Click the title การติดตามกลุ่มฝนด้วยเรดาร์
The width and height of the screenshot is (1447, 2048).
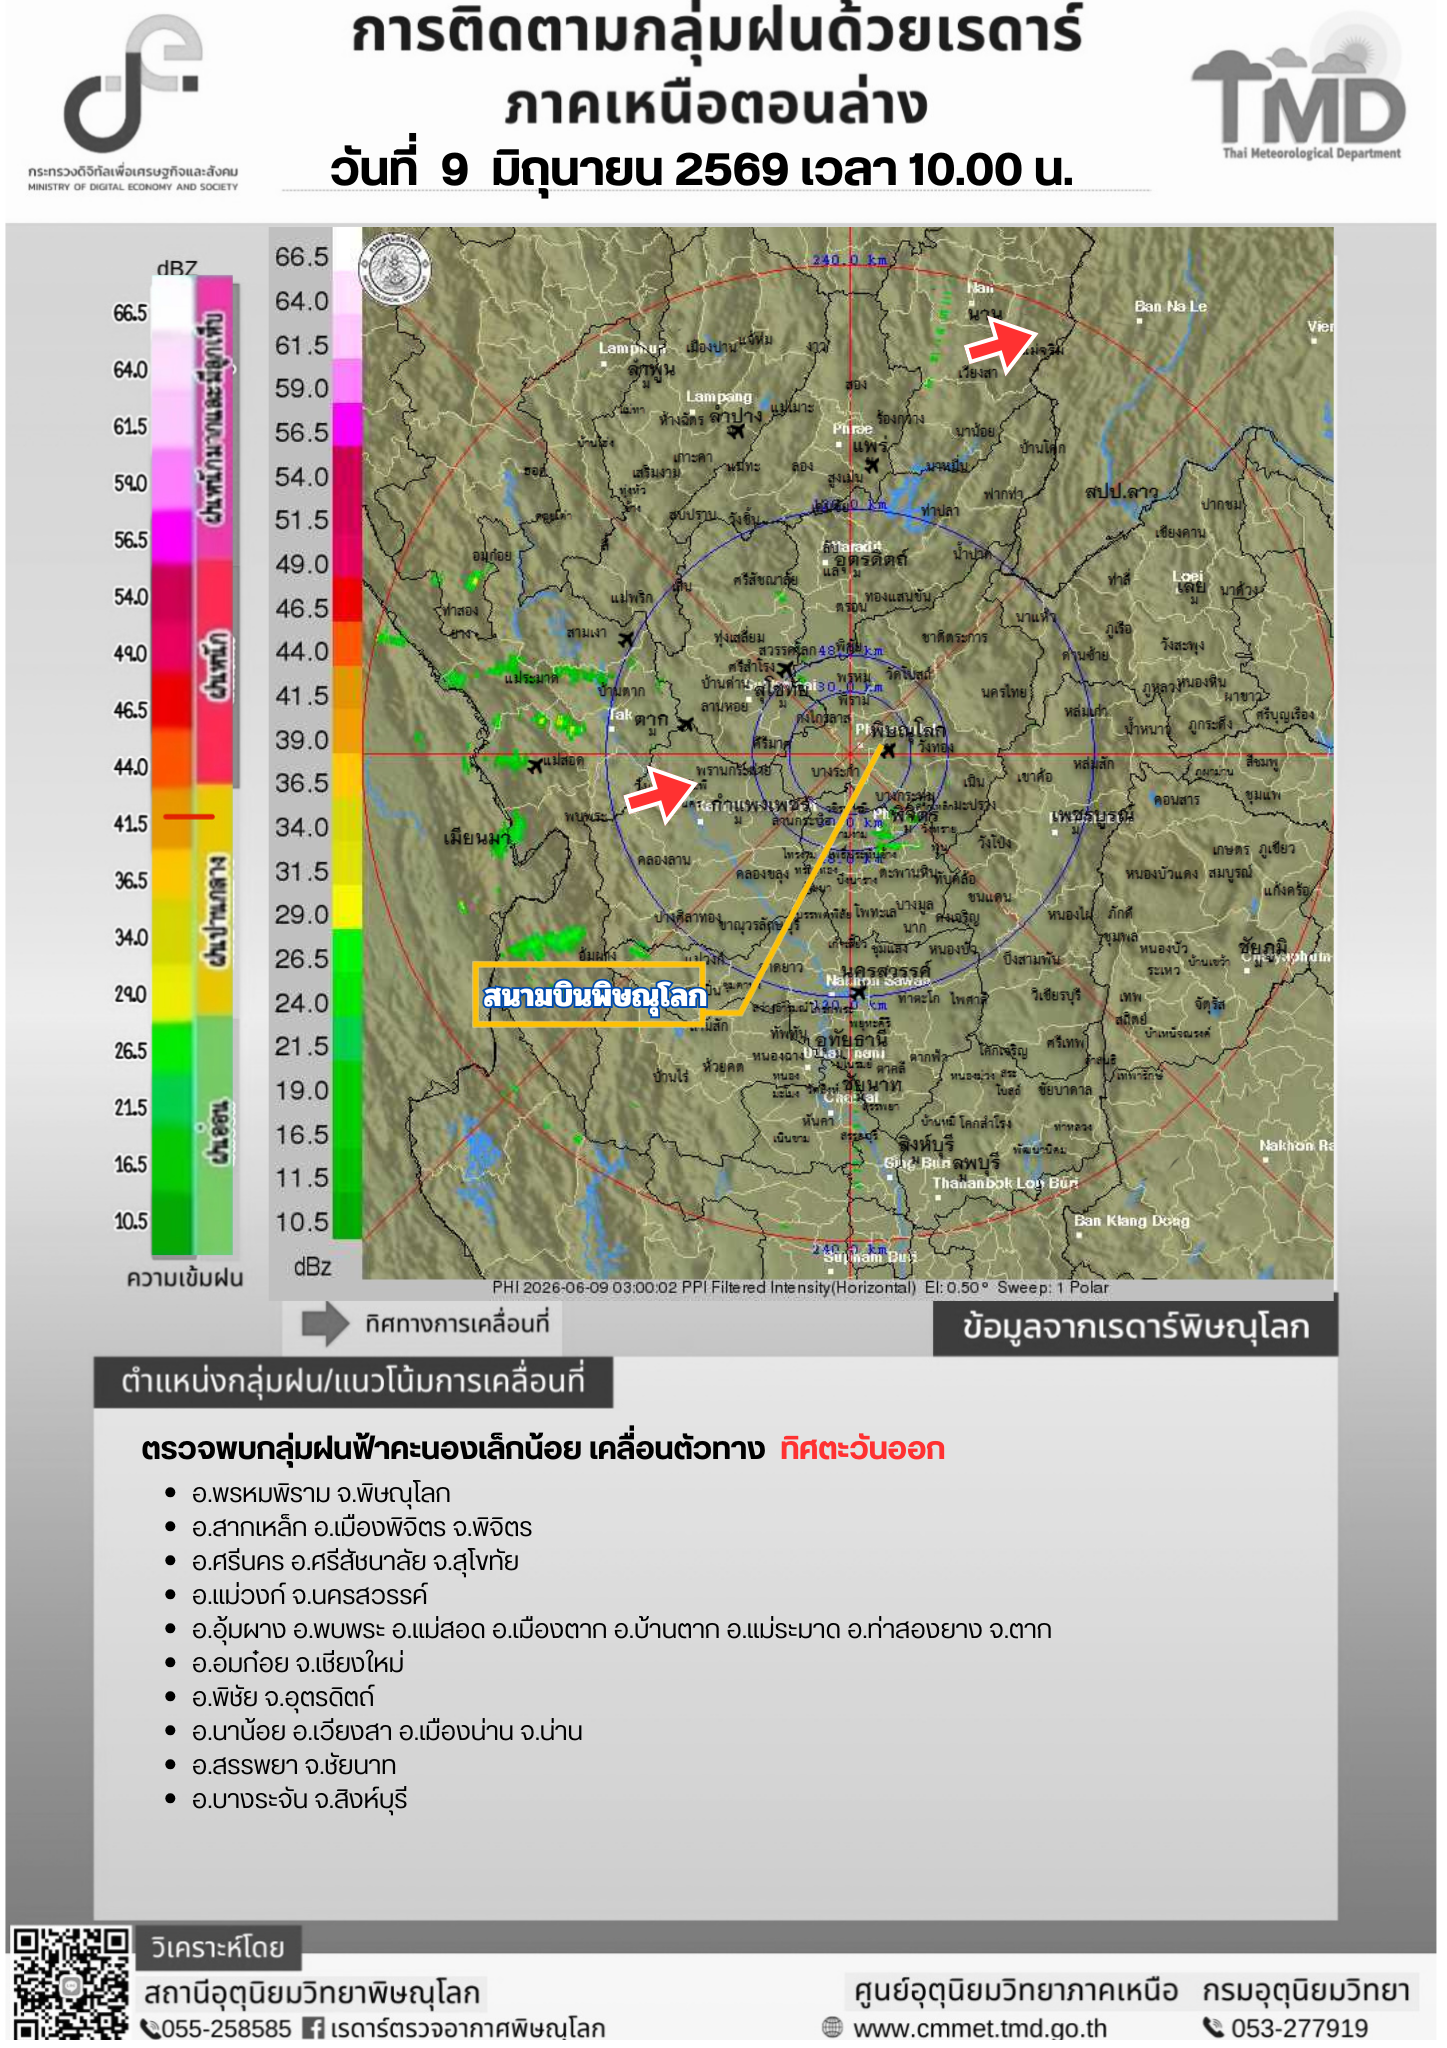point(717,32)
